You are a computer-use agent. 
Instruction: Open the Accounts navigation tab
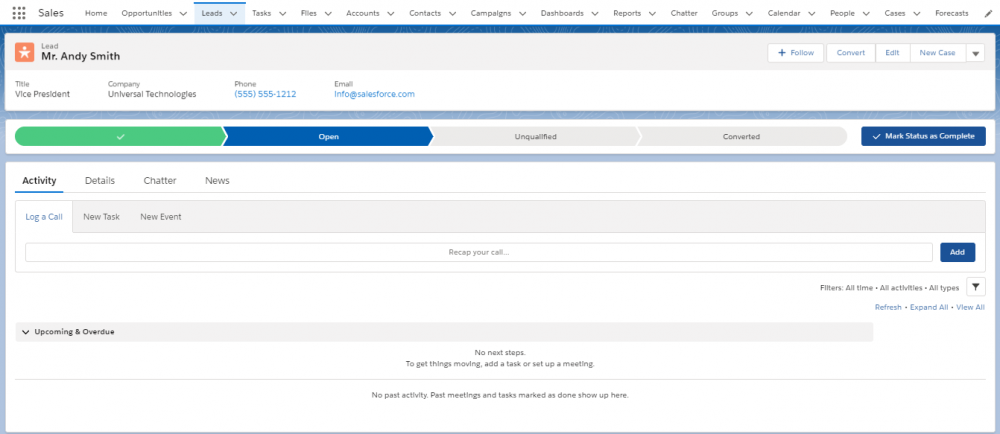coord(362,13)
